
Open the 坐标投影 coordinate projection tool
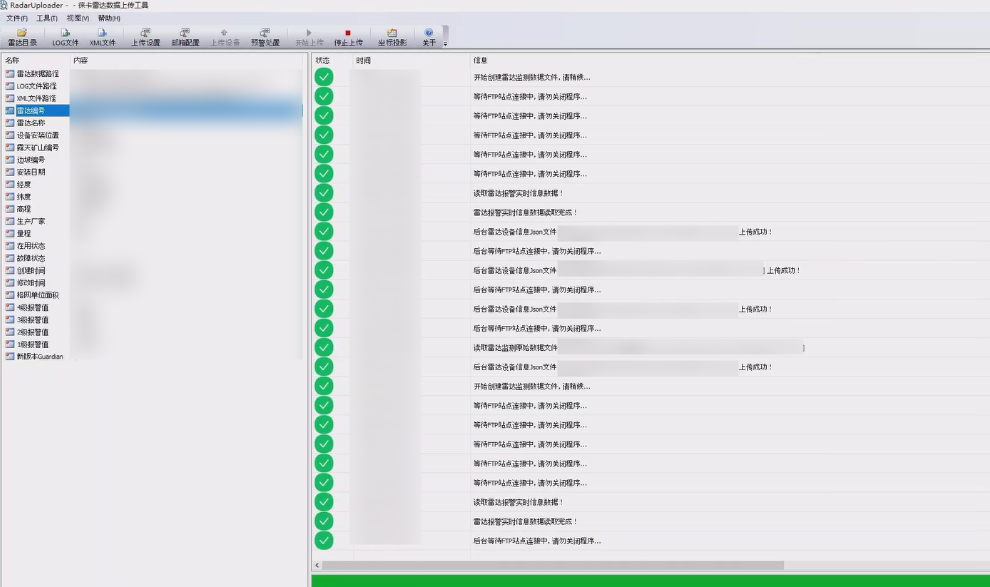(392, 38)
